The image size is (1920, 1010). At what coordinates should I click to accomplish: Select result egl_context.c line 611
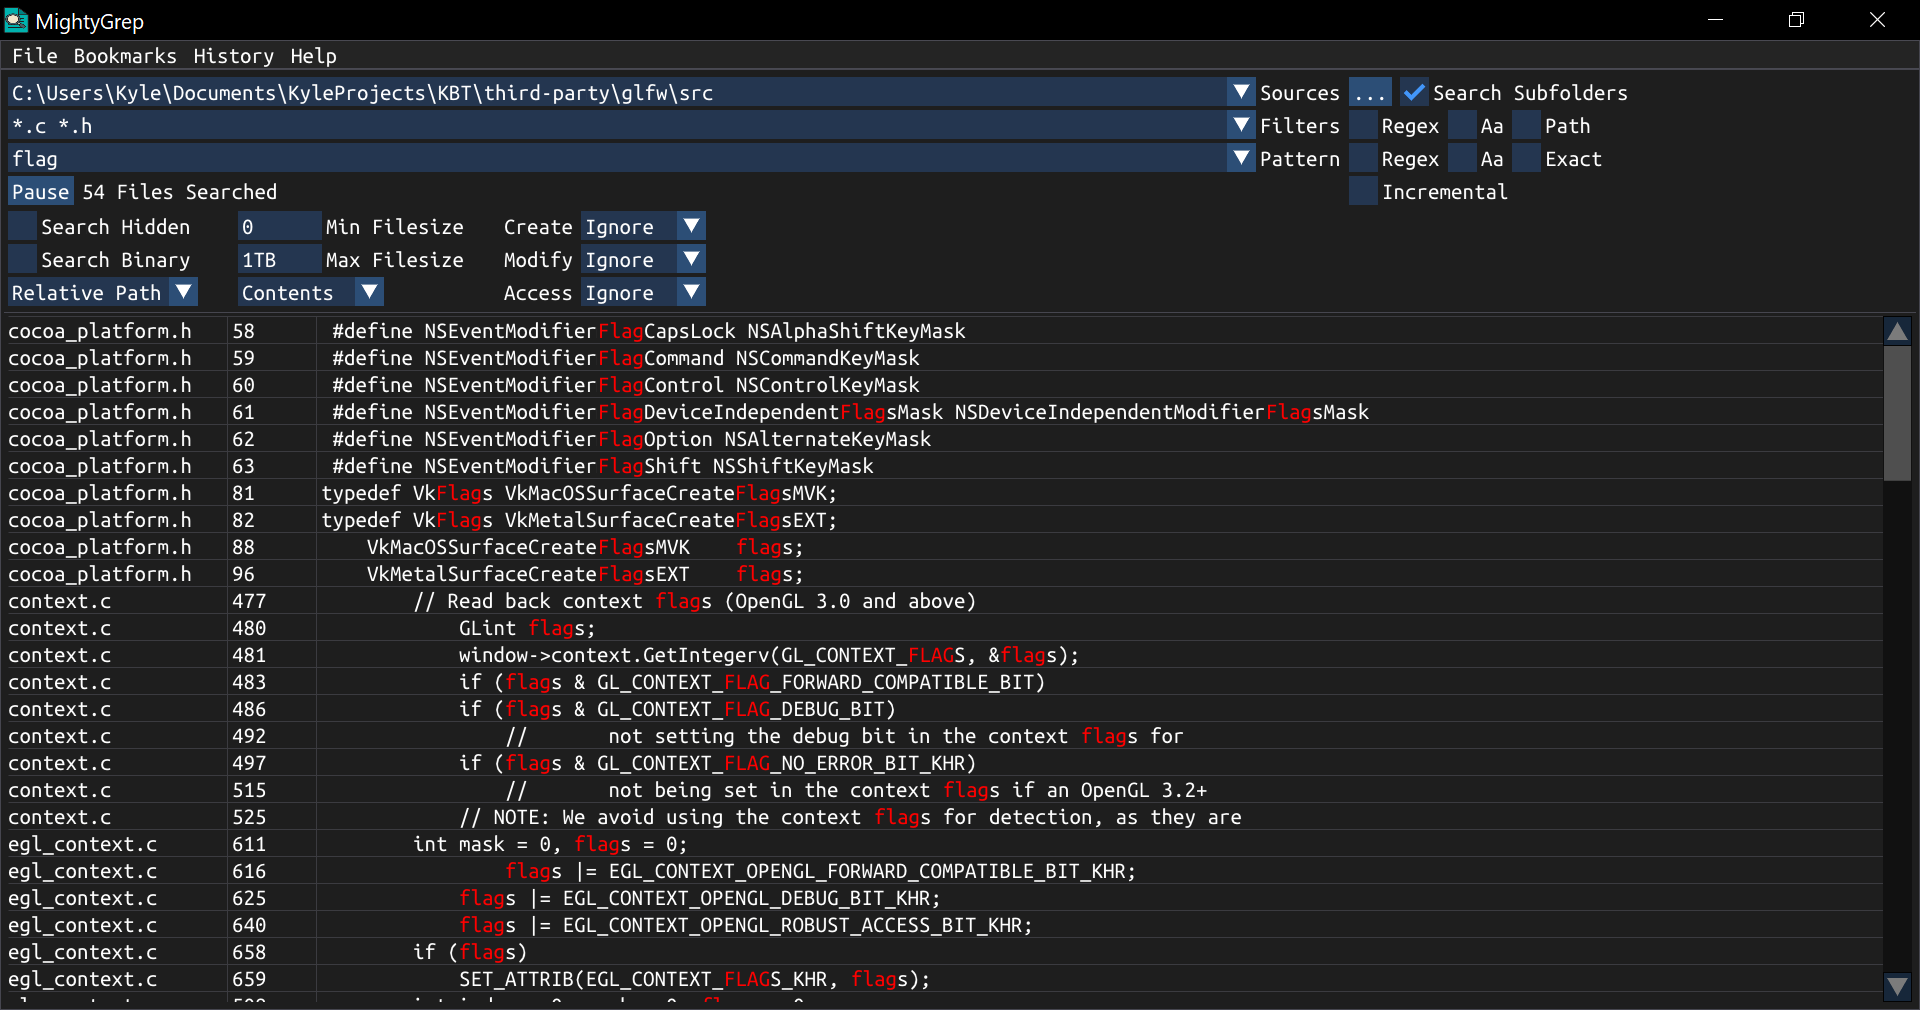943,844
